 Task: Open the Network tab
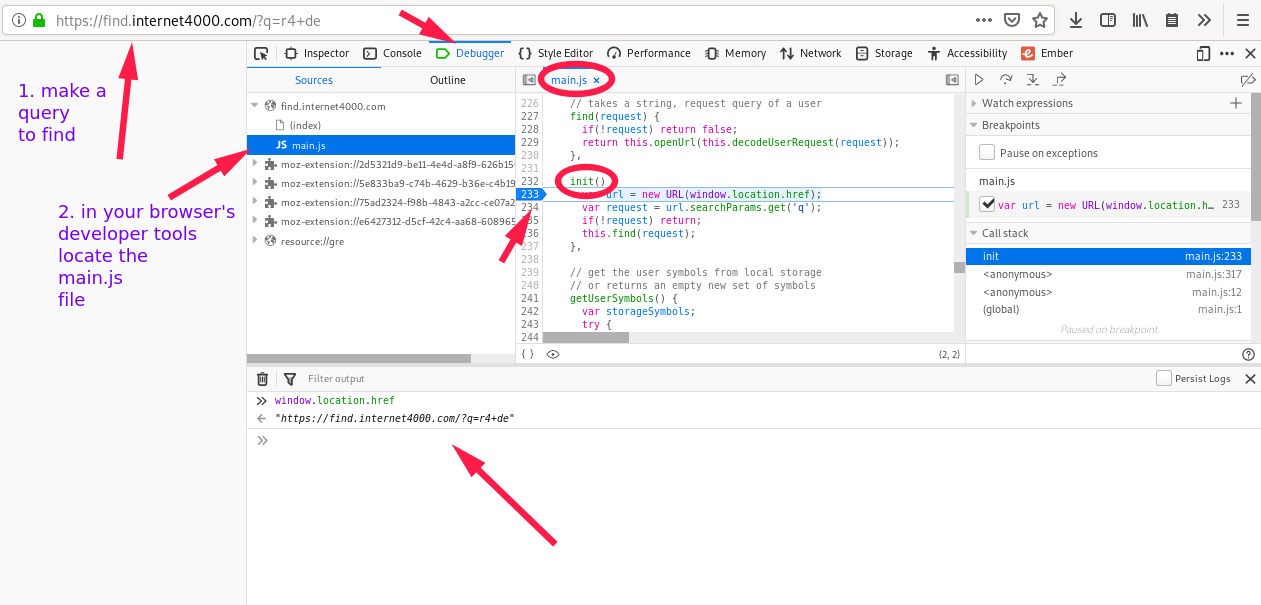point(811,54)
